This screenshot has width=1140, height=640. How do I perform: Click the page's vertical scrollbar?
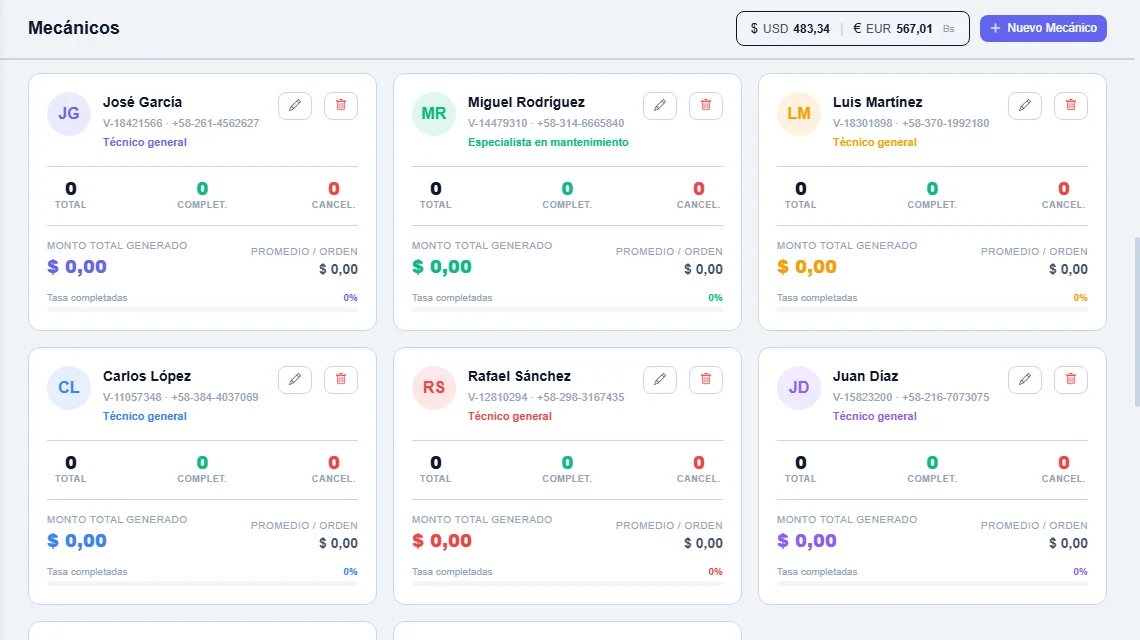click(1136, 321)
